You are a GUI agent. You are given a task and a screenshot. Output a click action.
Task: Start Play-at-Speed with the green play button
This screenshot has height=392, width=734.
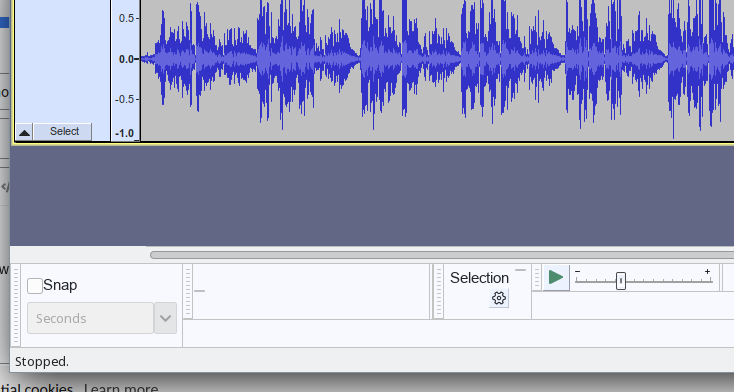[556, 277]
